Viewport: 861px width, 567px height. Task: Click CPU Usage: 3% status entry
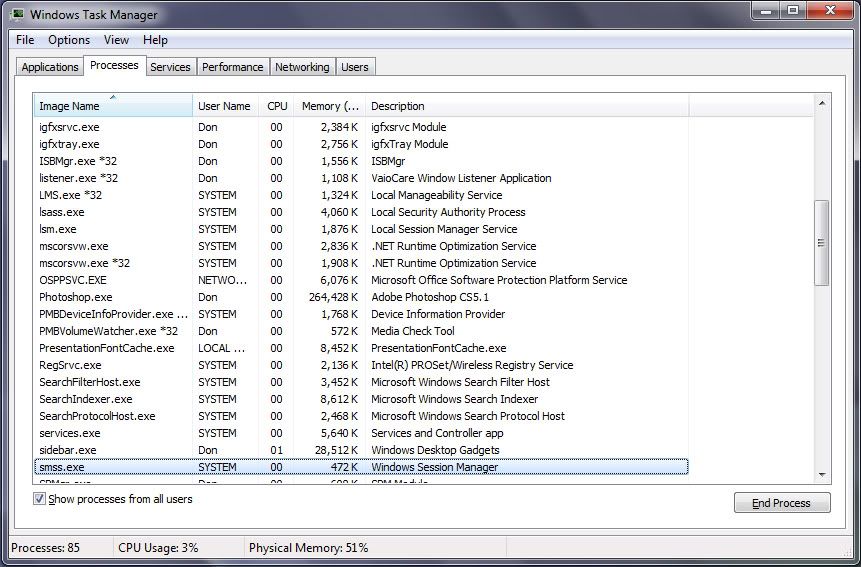(x=158, y=548)
